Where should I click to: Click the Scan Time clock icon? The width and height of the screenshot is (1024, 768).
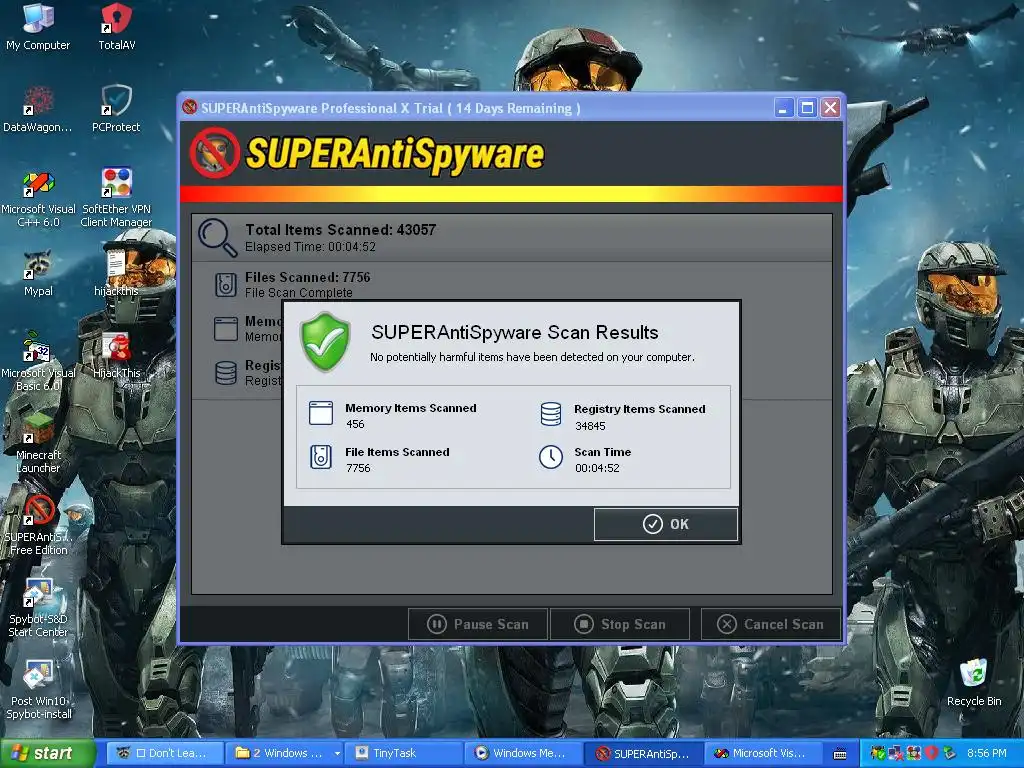(551, 457)
